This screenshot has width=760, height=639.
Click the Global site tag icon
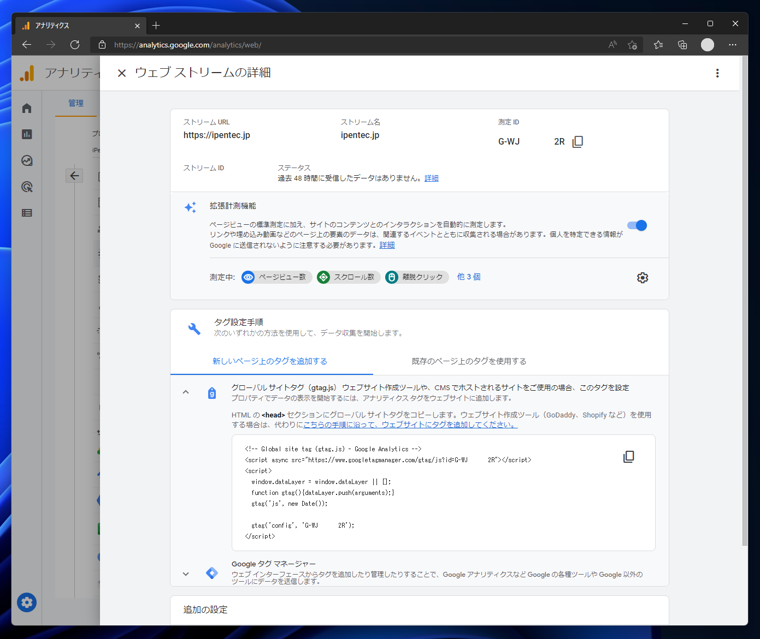(x=212, y=393)
